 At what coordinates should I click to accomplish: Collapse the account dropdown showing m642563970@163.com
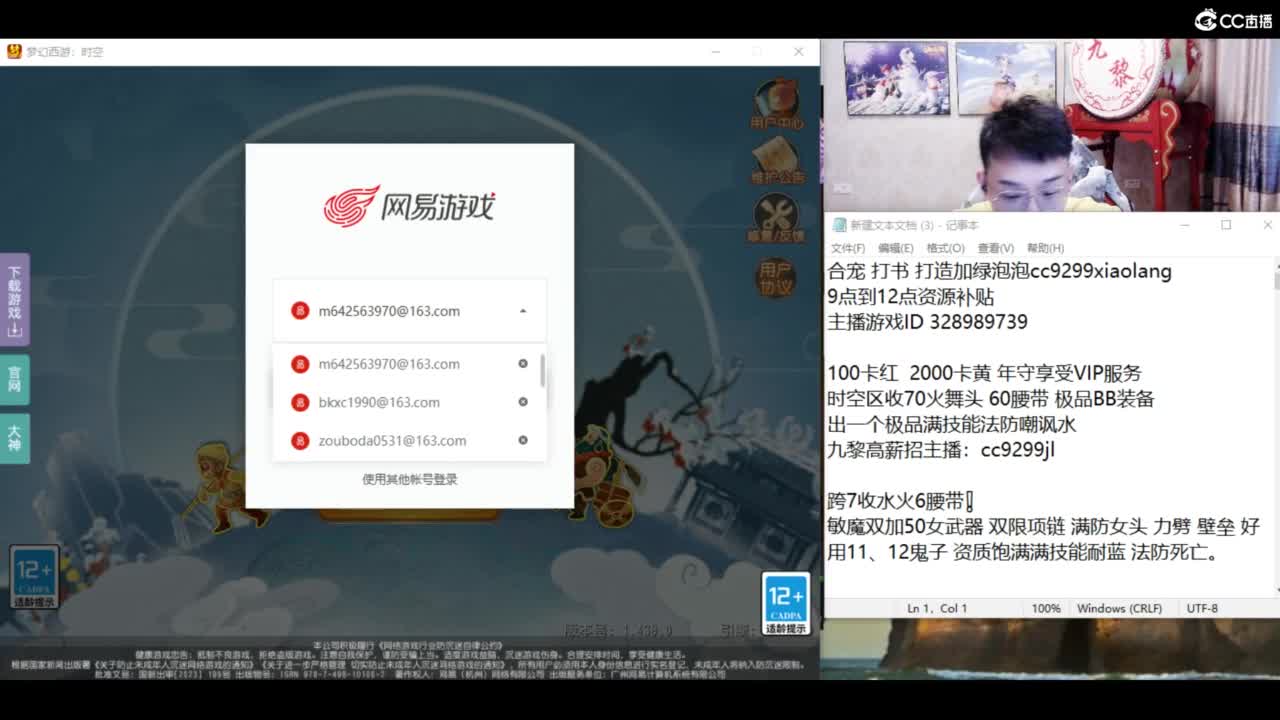(522, 311)
